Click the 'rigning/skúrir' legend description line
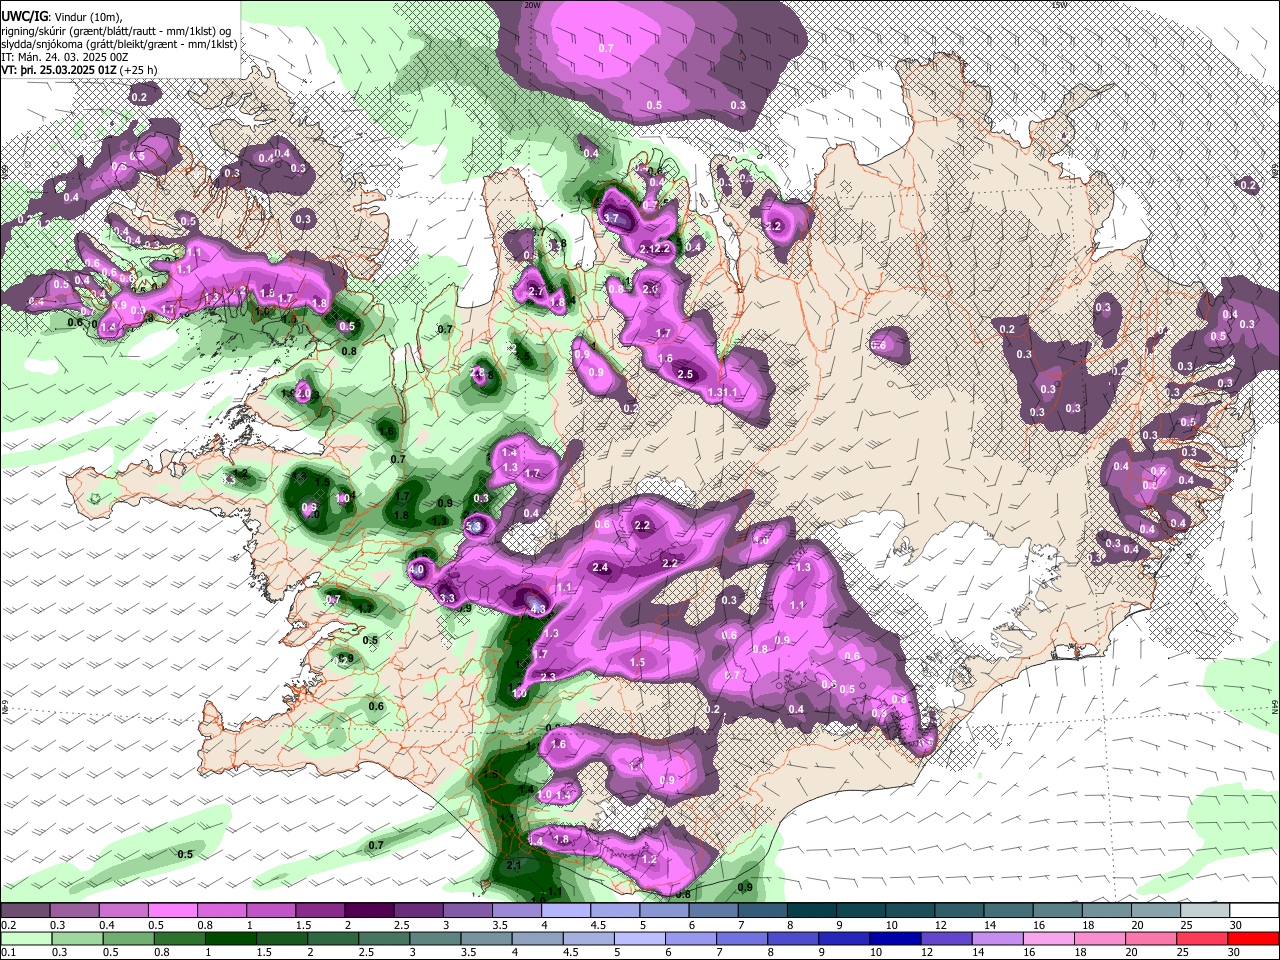Screen dimensions: 1280x960 click(x=117, y=30)
